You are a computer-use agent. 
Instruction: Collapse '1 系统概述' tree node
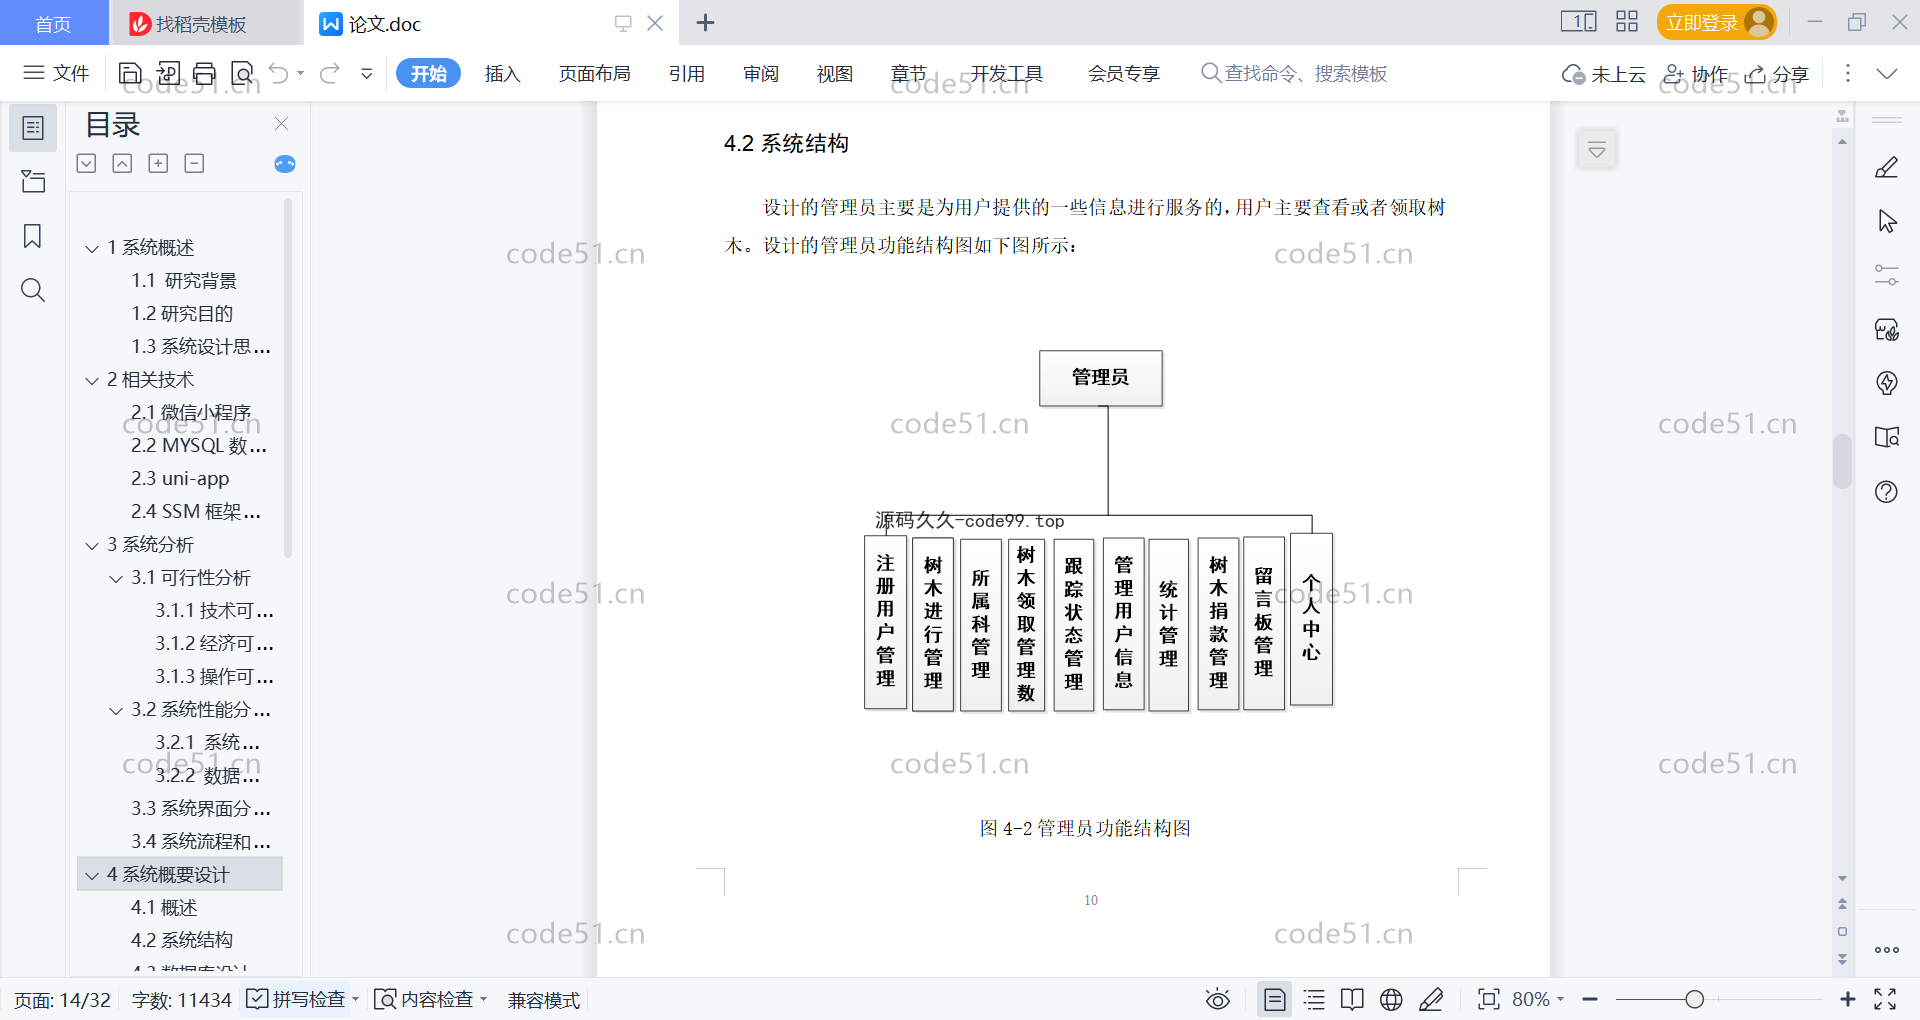(92, 248)
